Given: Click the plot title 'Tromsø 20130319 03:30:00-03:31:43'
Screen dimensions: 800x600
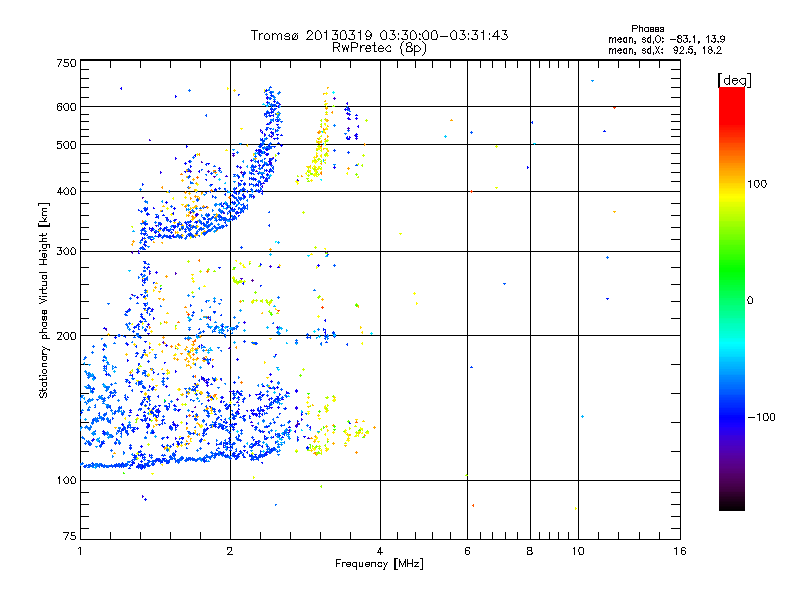Looking at the screenshot, I should (x=379, y=35).
